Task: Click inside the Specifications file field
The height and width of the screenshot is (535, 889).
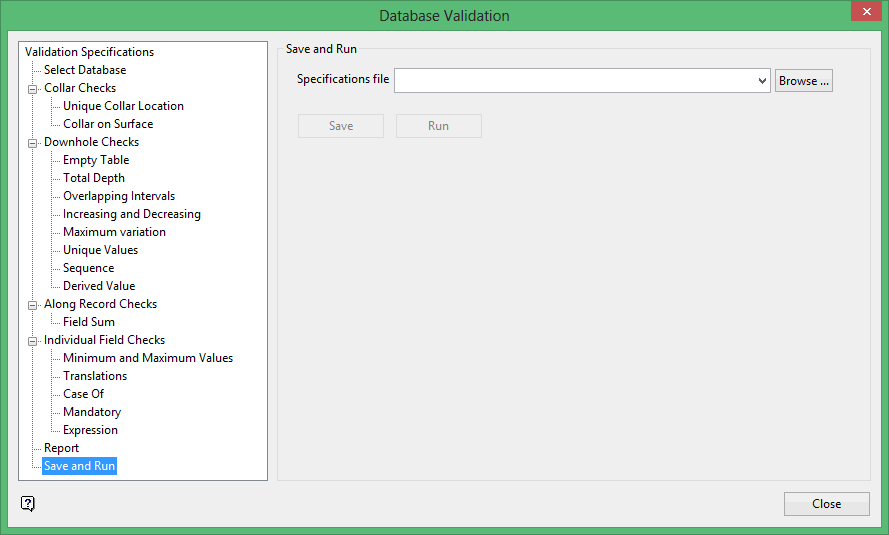Action: coord(575,81)
